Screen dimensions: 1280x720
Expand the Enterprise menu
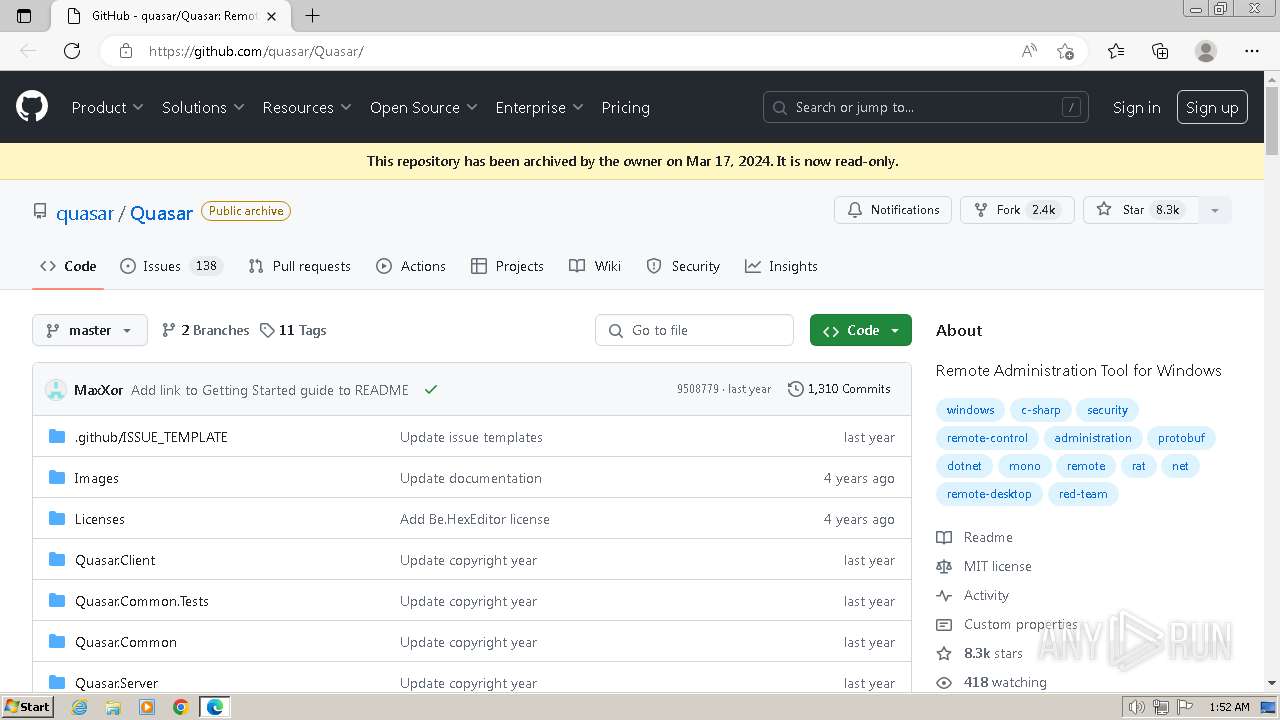coord(539,107)
